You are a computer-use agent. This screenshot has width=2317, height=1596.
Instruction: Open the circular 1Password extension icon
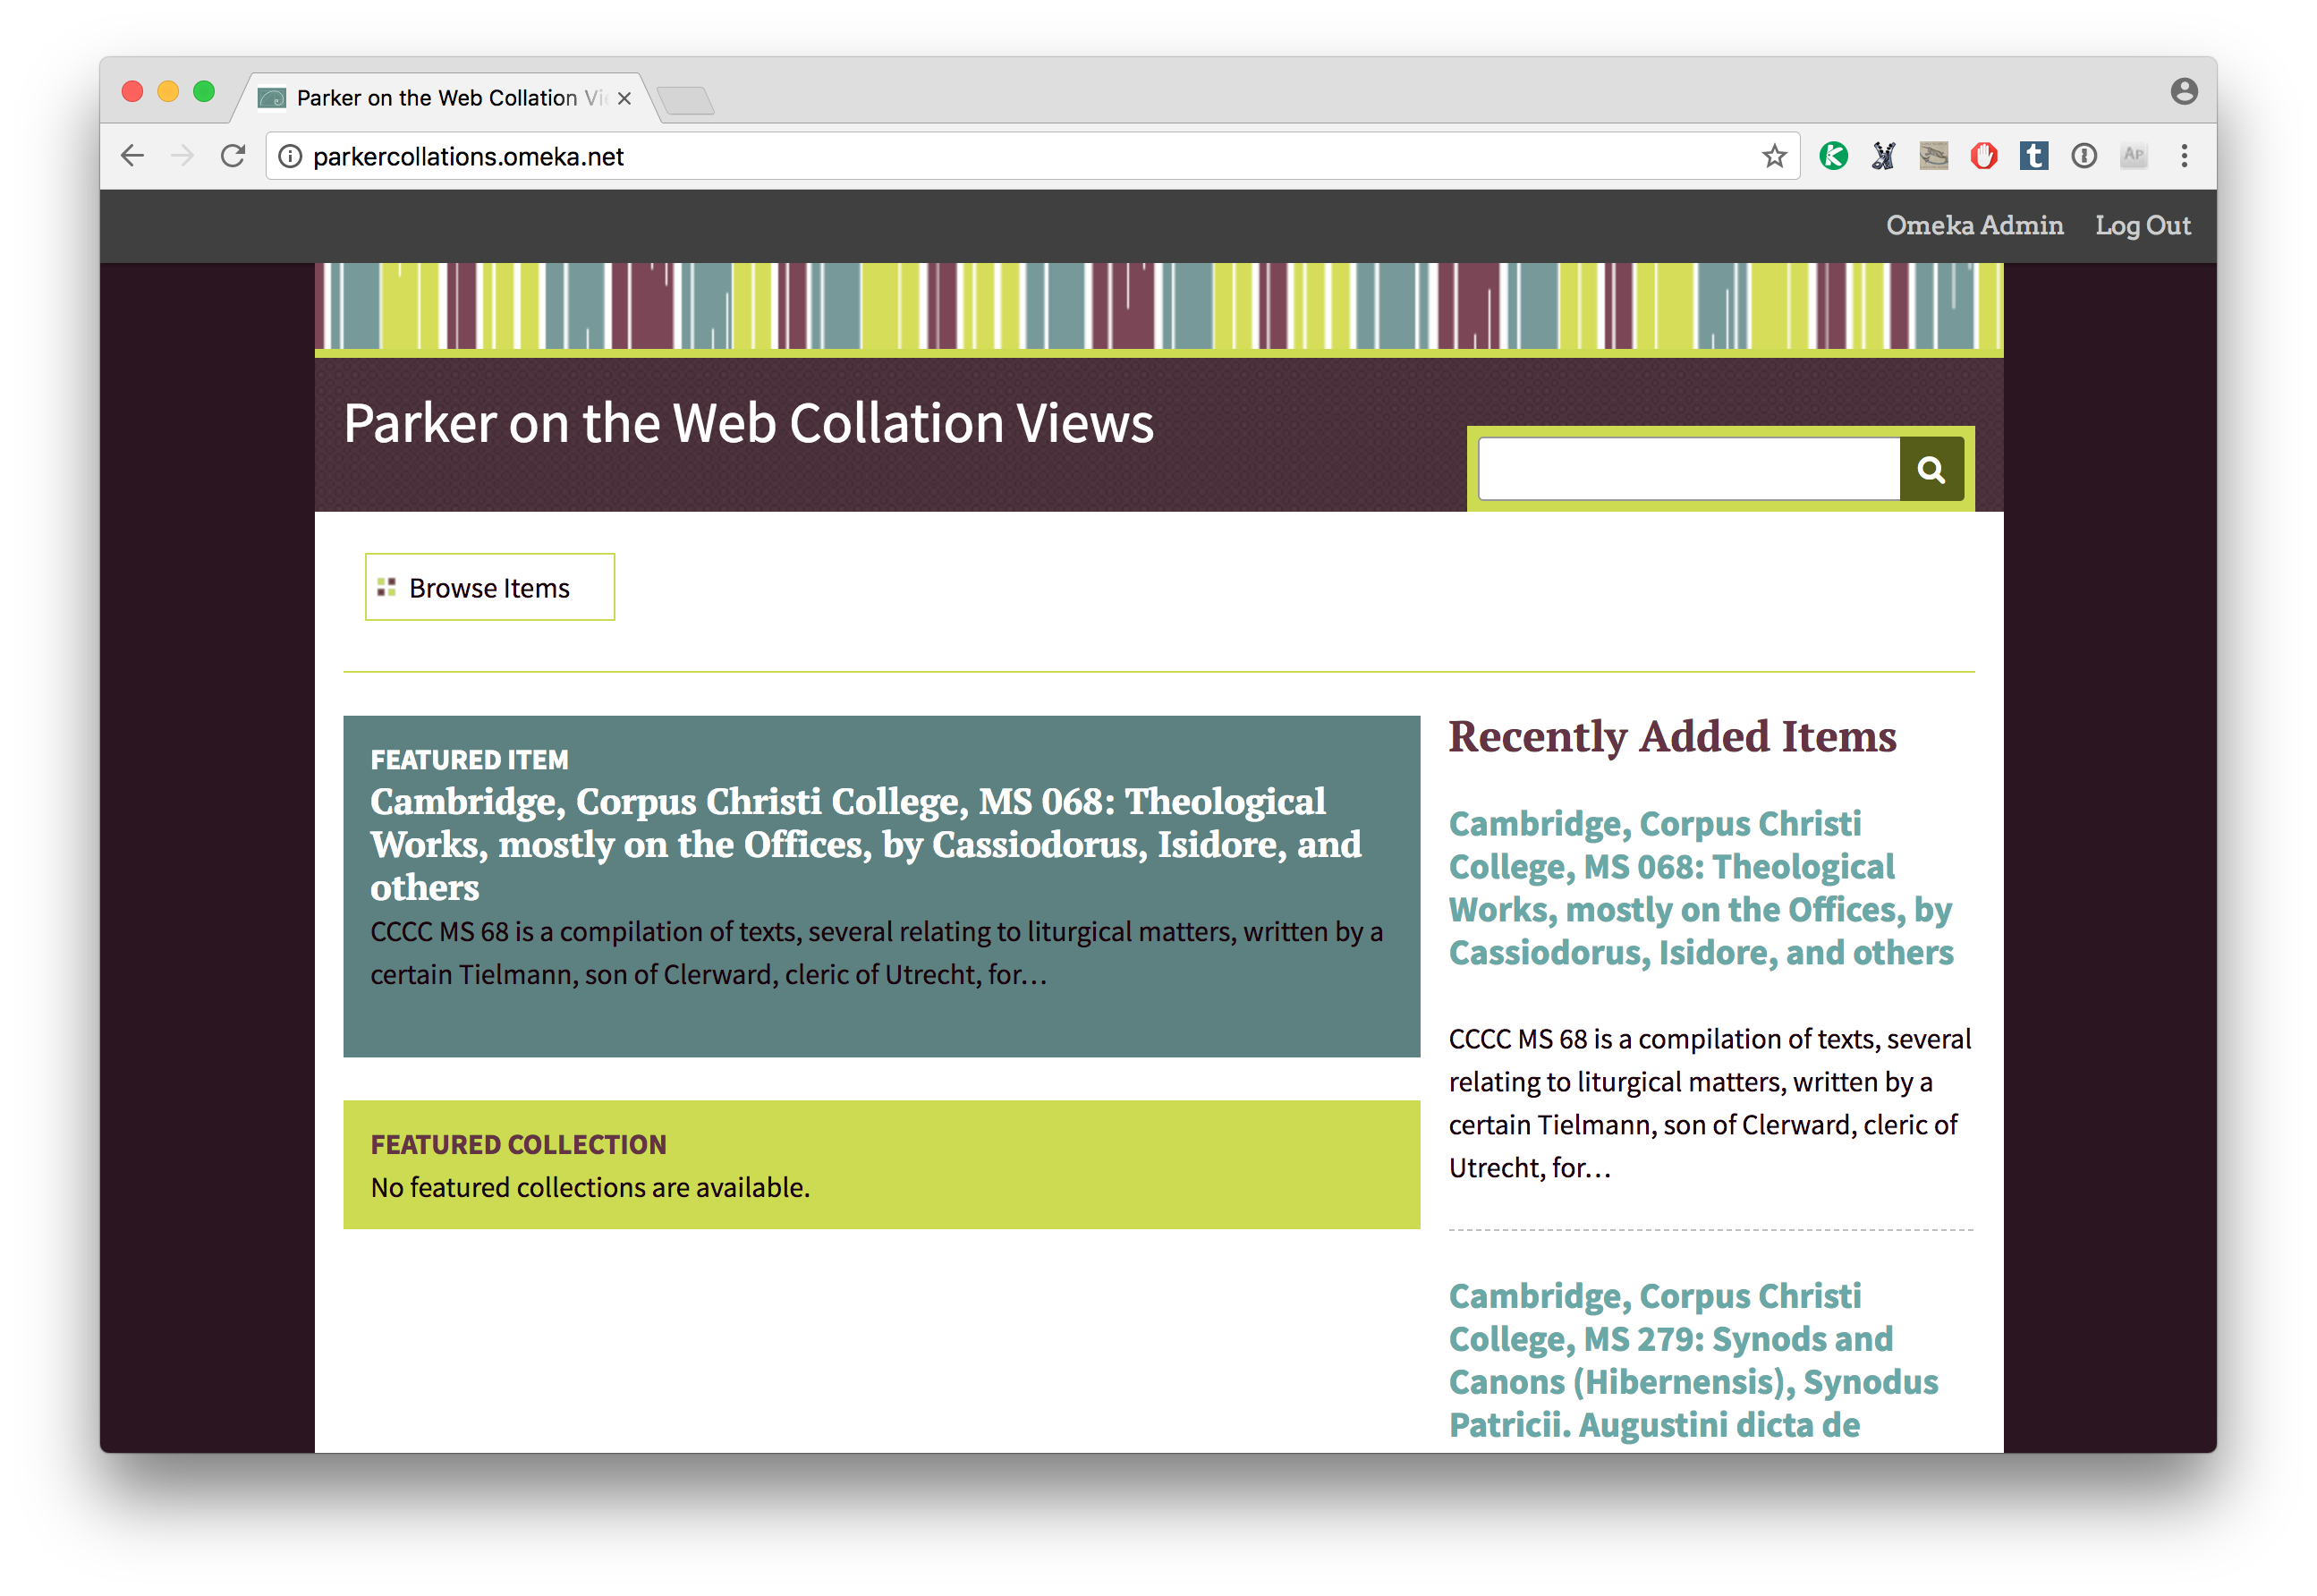(x=2083, y=156)
